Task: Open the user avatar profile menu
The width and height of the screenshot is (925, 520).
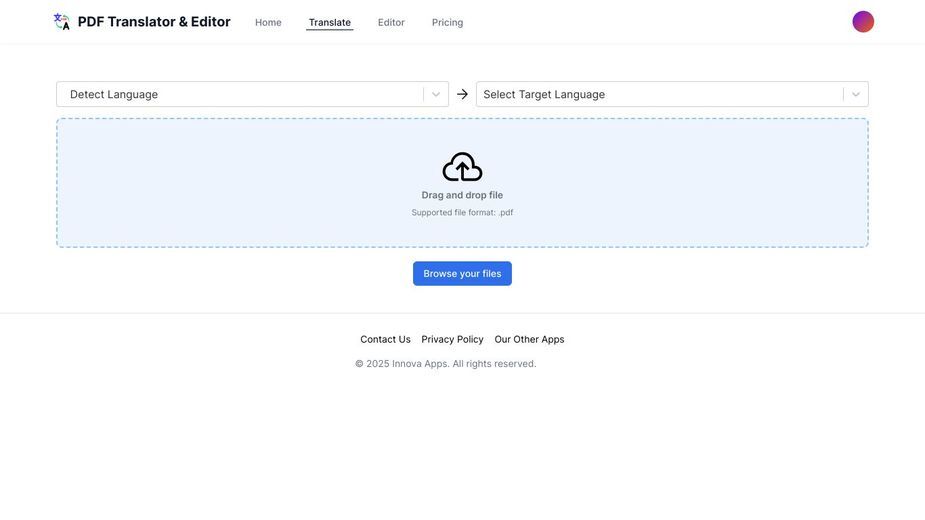Action: 862,22
